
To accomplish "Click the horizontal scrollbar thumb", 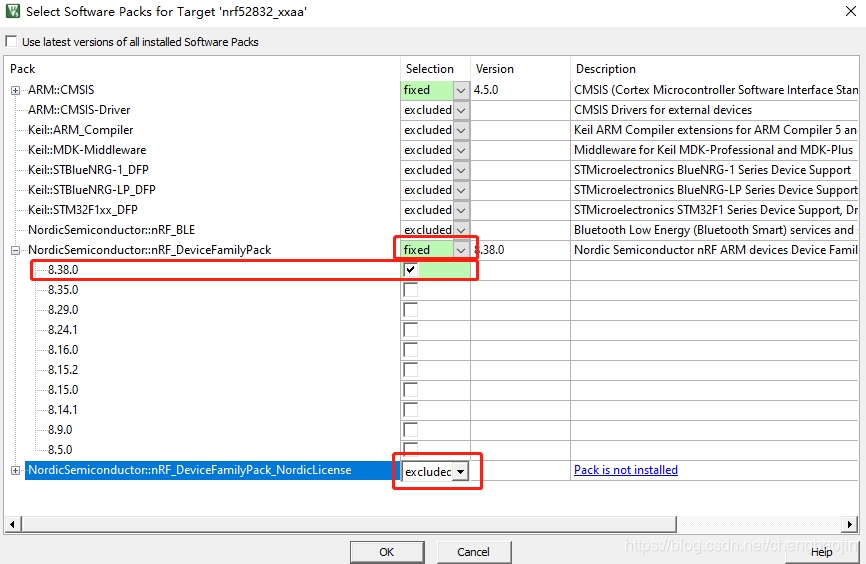I will point(349,524).
